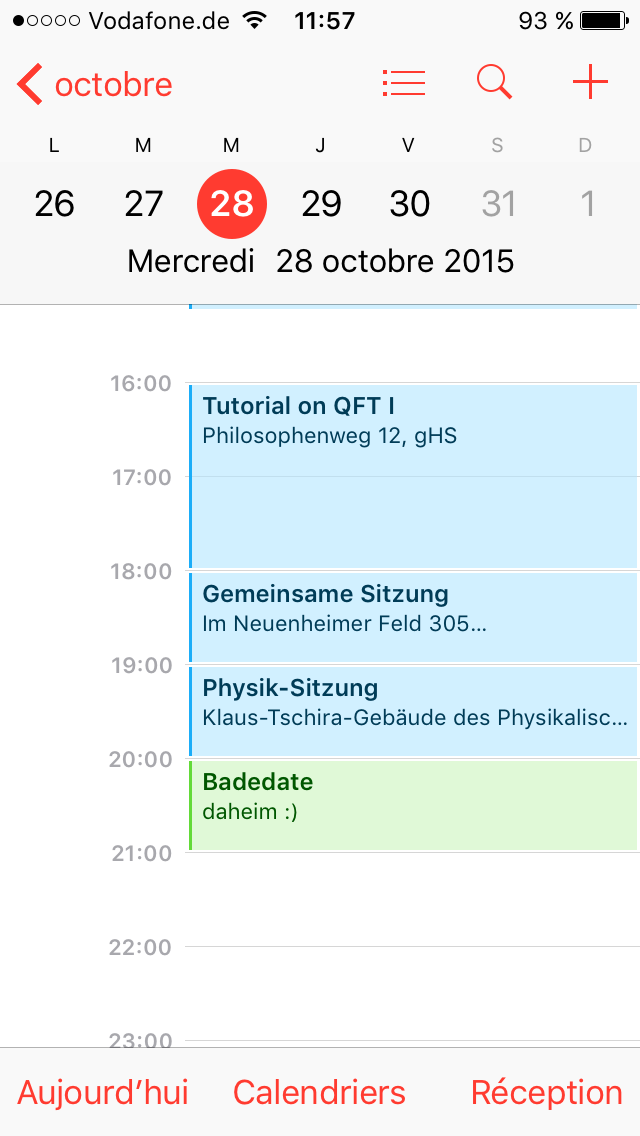This screenshot has height=1136, width=640.
Task: Tap the list view icon
Action: coord(404,83)
